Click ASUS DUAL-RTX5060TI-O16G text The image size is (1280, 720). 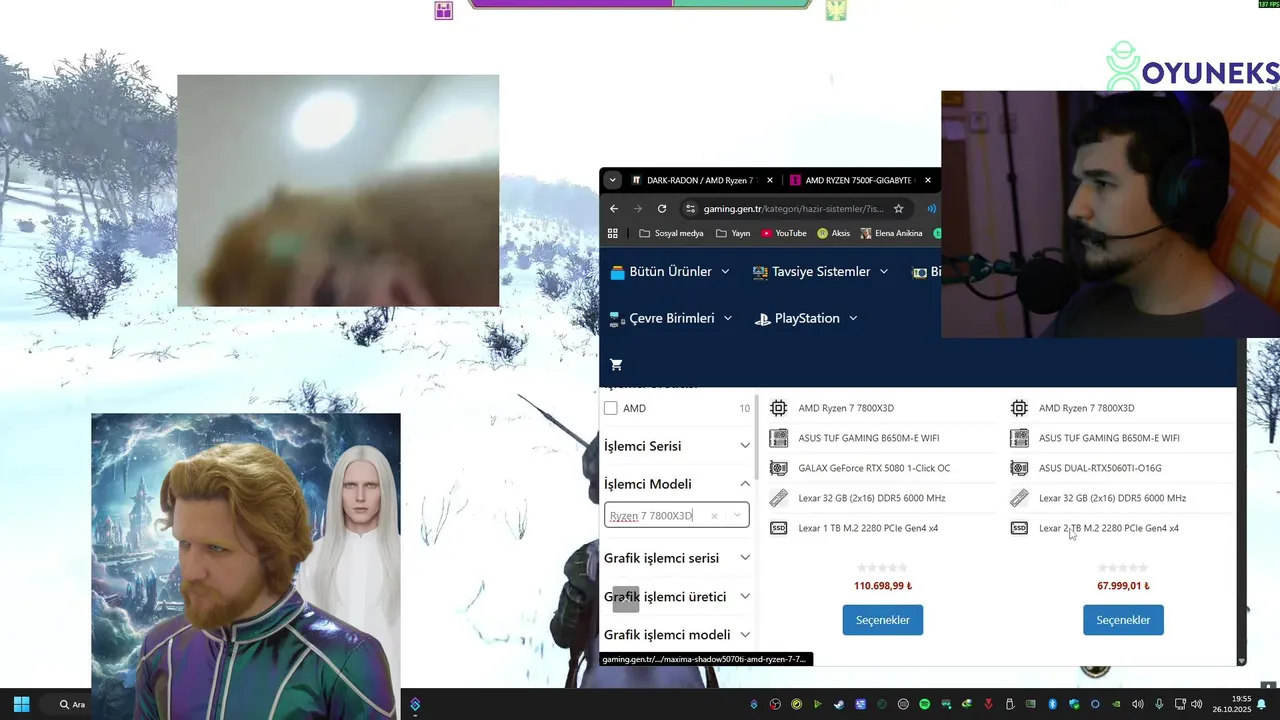pos(1100,468)
